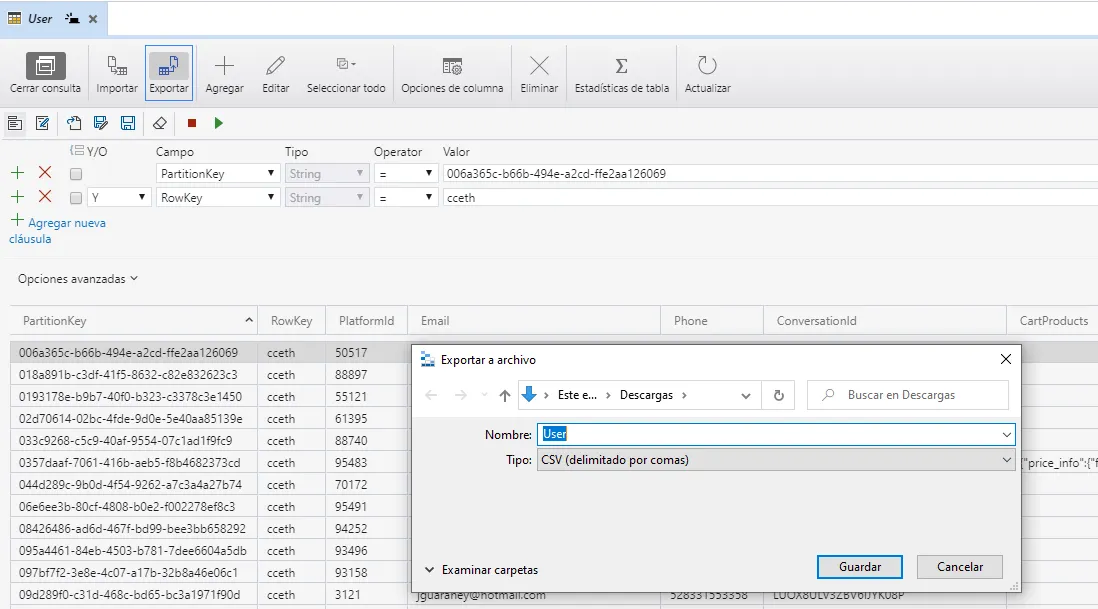
Task: Click Descargas in the breadcrumb path
Action: pyautogui.click(x=646, y=396)
